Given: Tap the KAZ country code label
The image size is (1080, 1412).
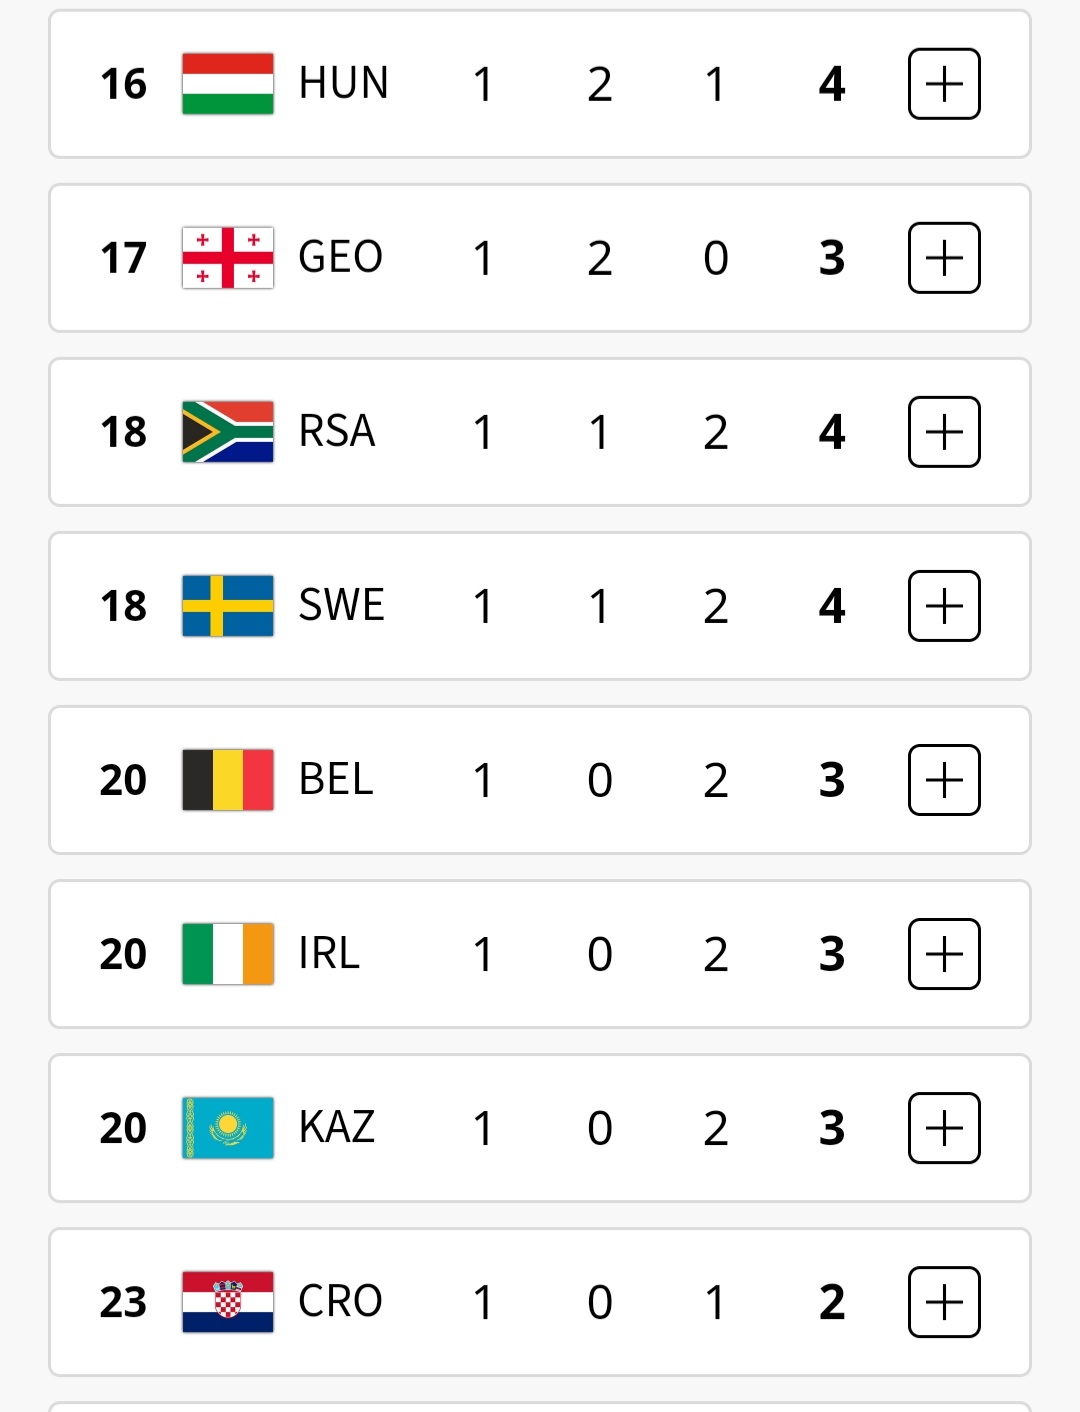Looking at the screenshot, I should click(x=337, y=1128).
